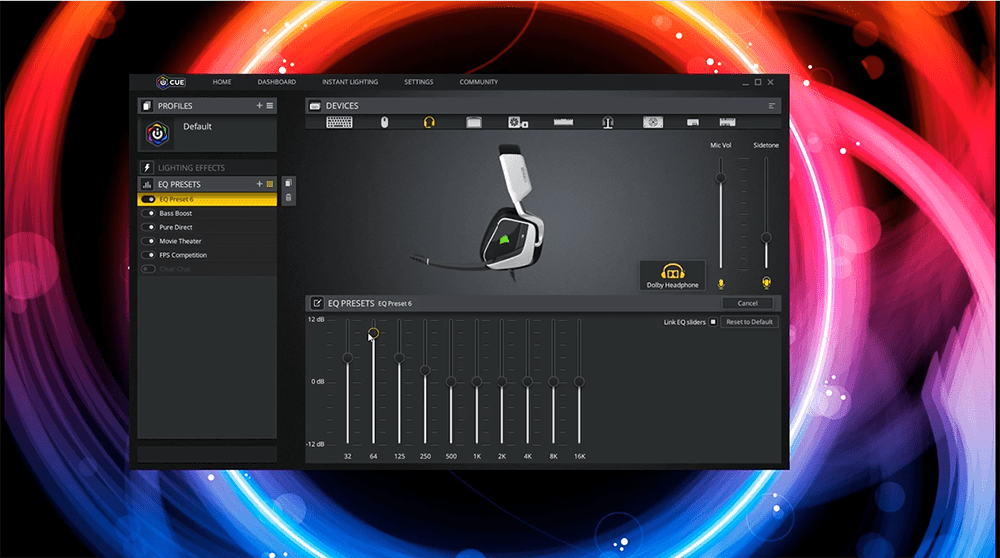This screenshot has height=558, width=1000.
Task: Copy the selected EQ preset
Action: (288, 183)
